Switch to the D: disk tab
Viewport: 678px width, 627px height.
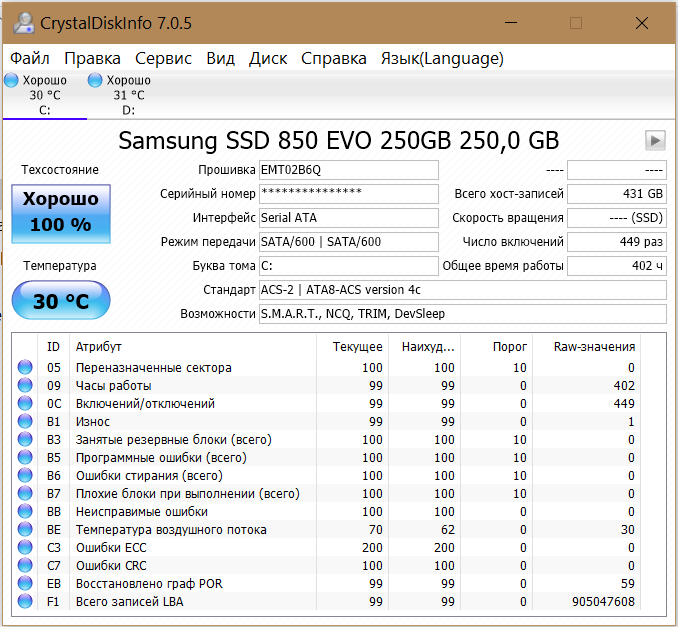tap(128, 95)
